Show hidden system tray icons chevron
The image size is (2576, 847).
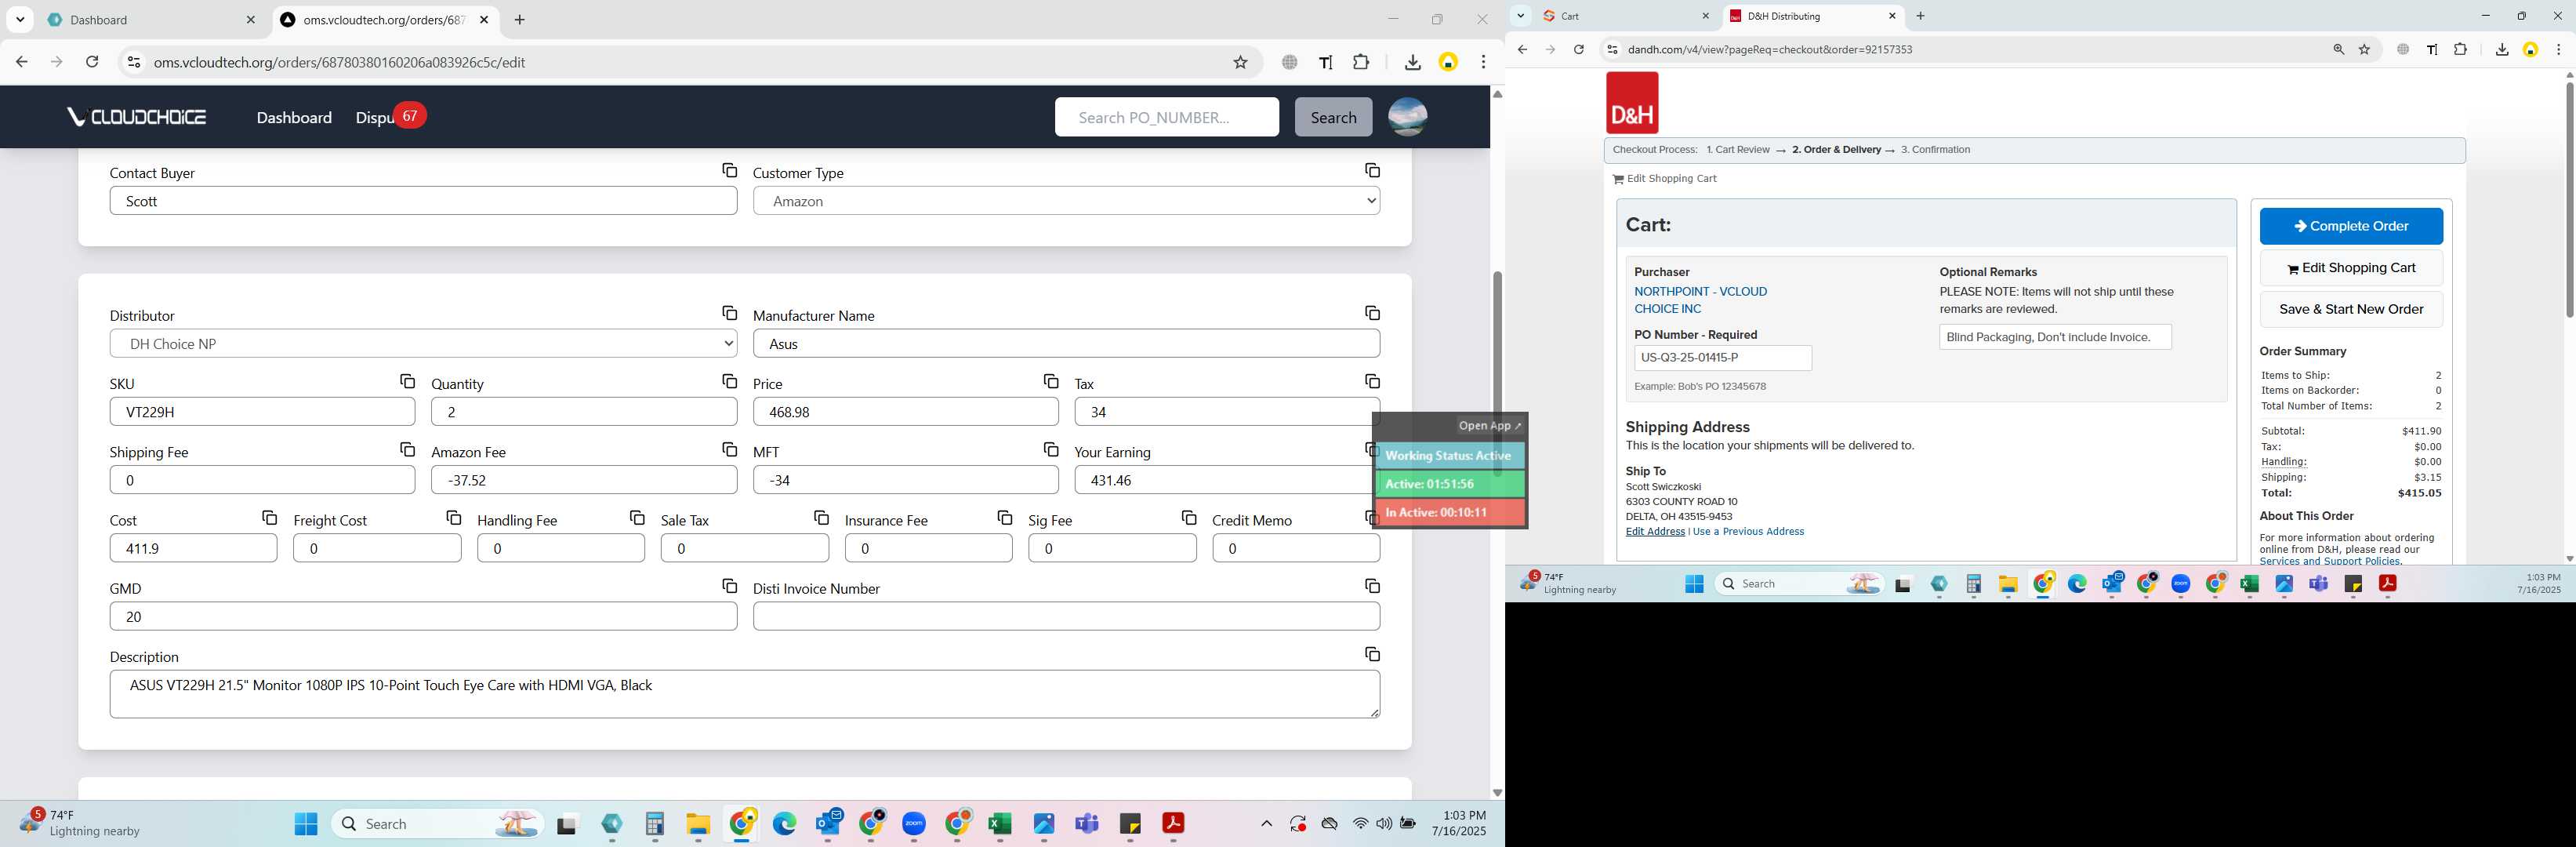click(1266, 824)
